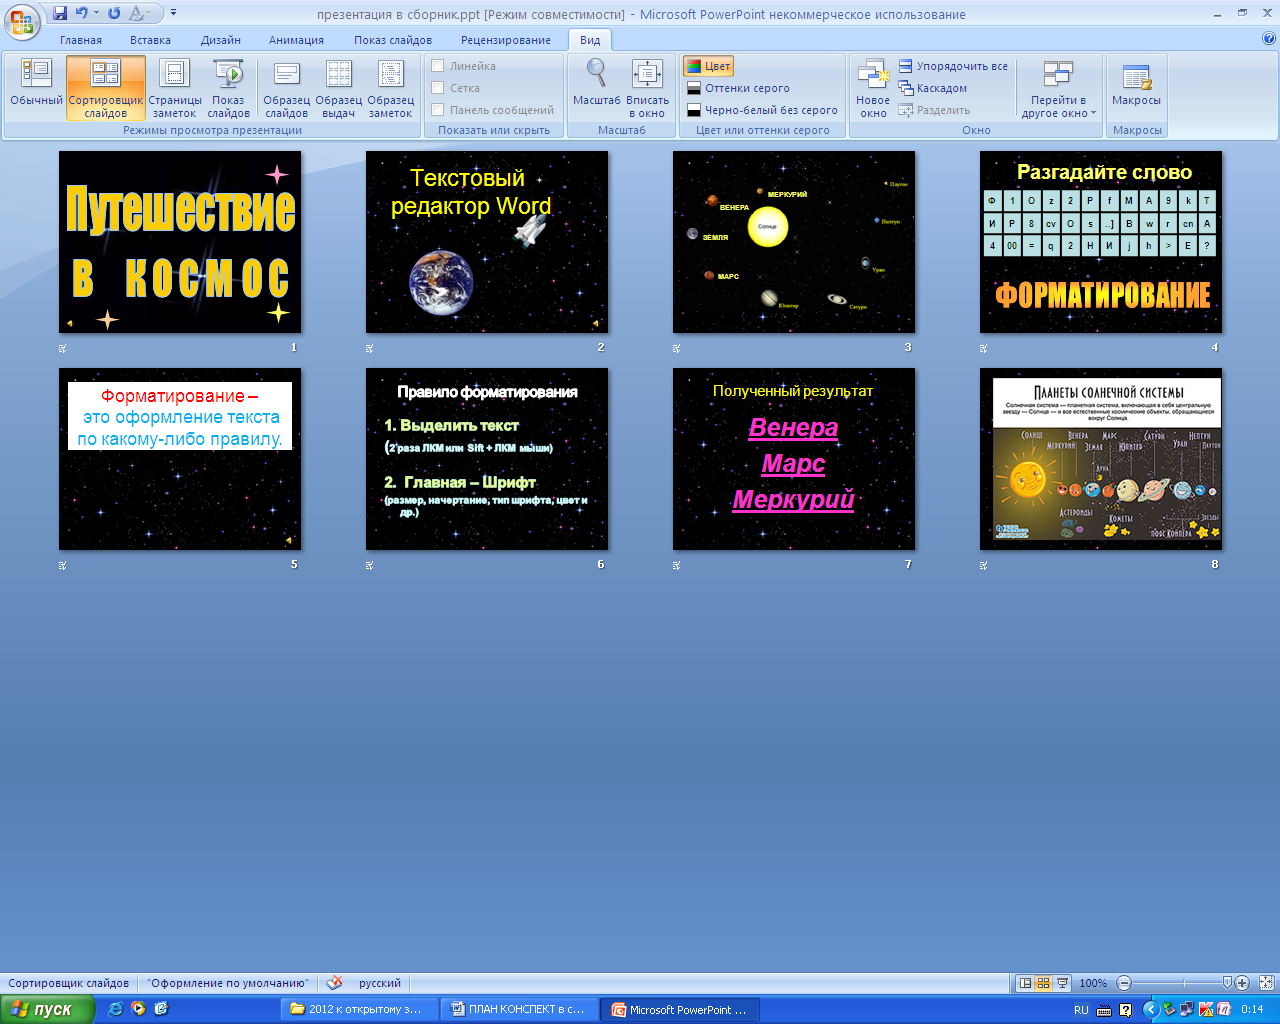
Task: Start slide show from status bar button
Action: point(1062,983)
